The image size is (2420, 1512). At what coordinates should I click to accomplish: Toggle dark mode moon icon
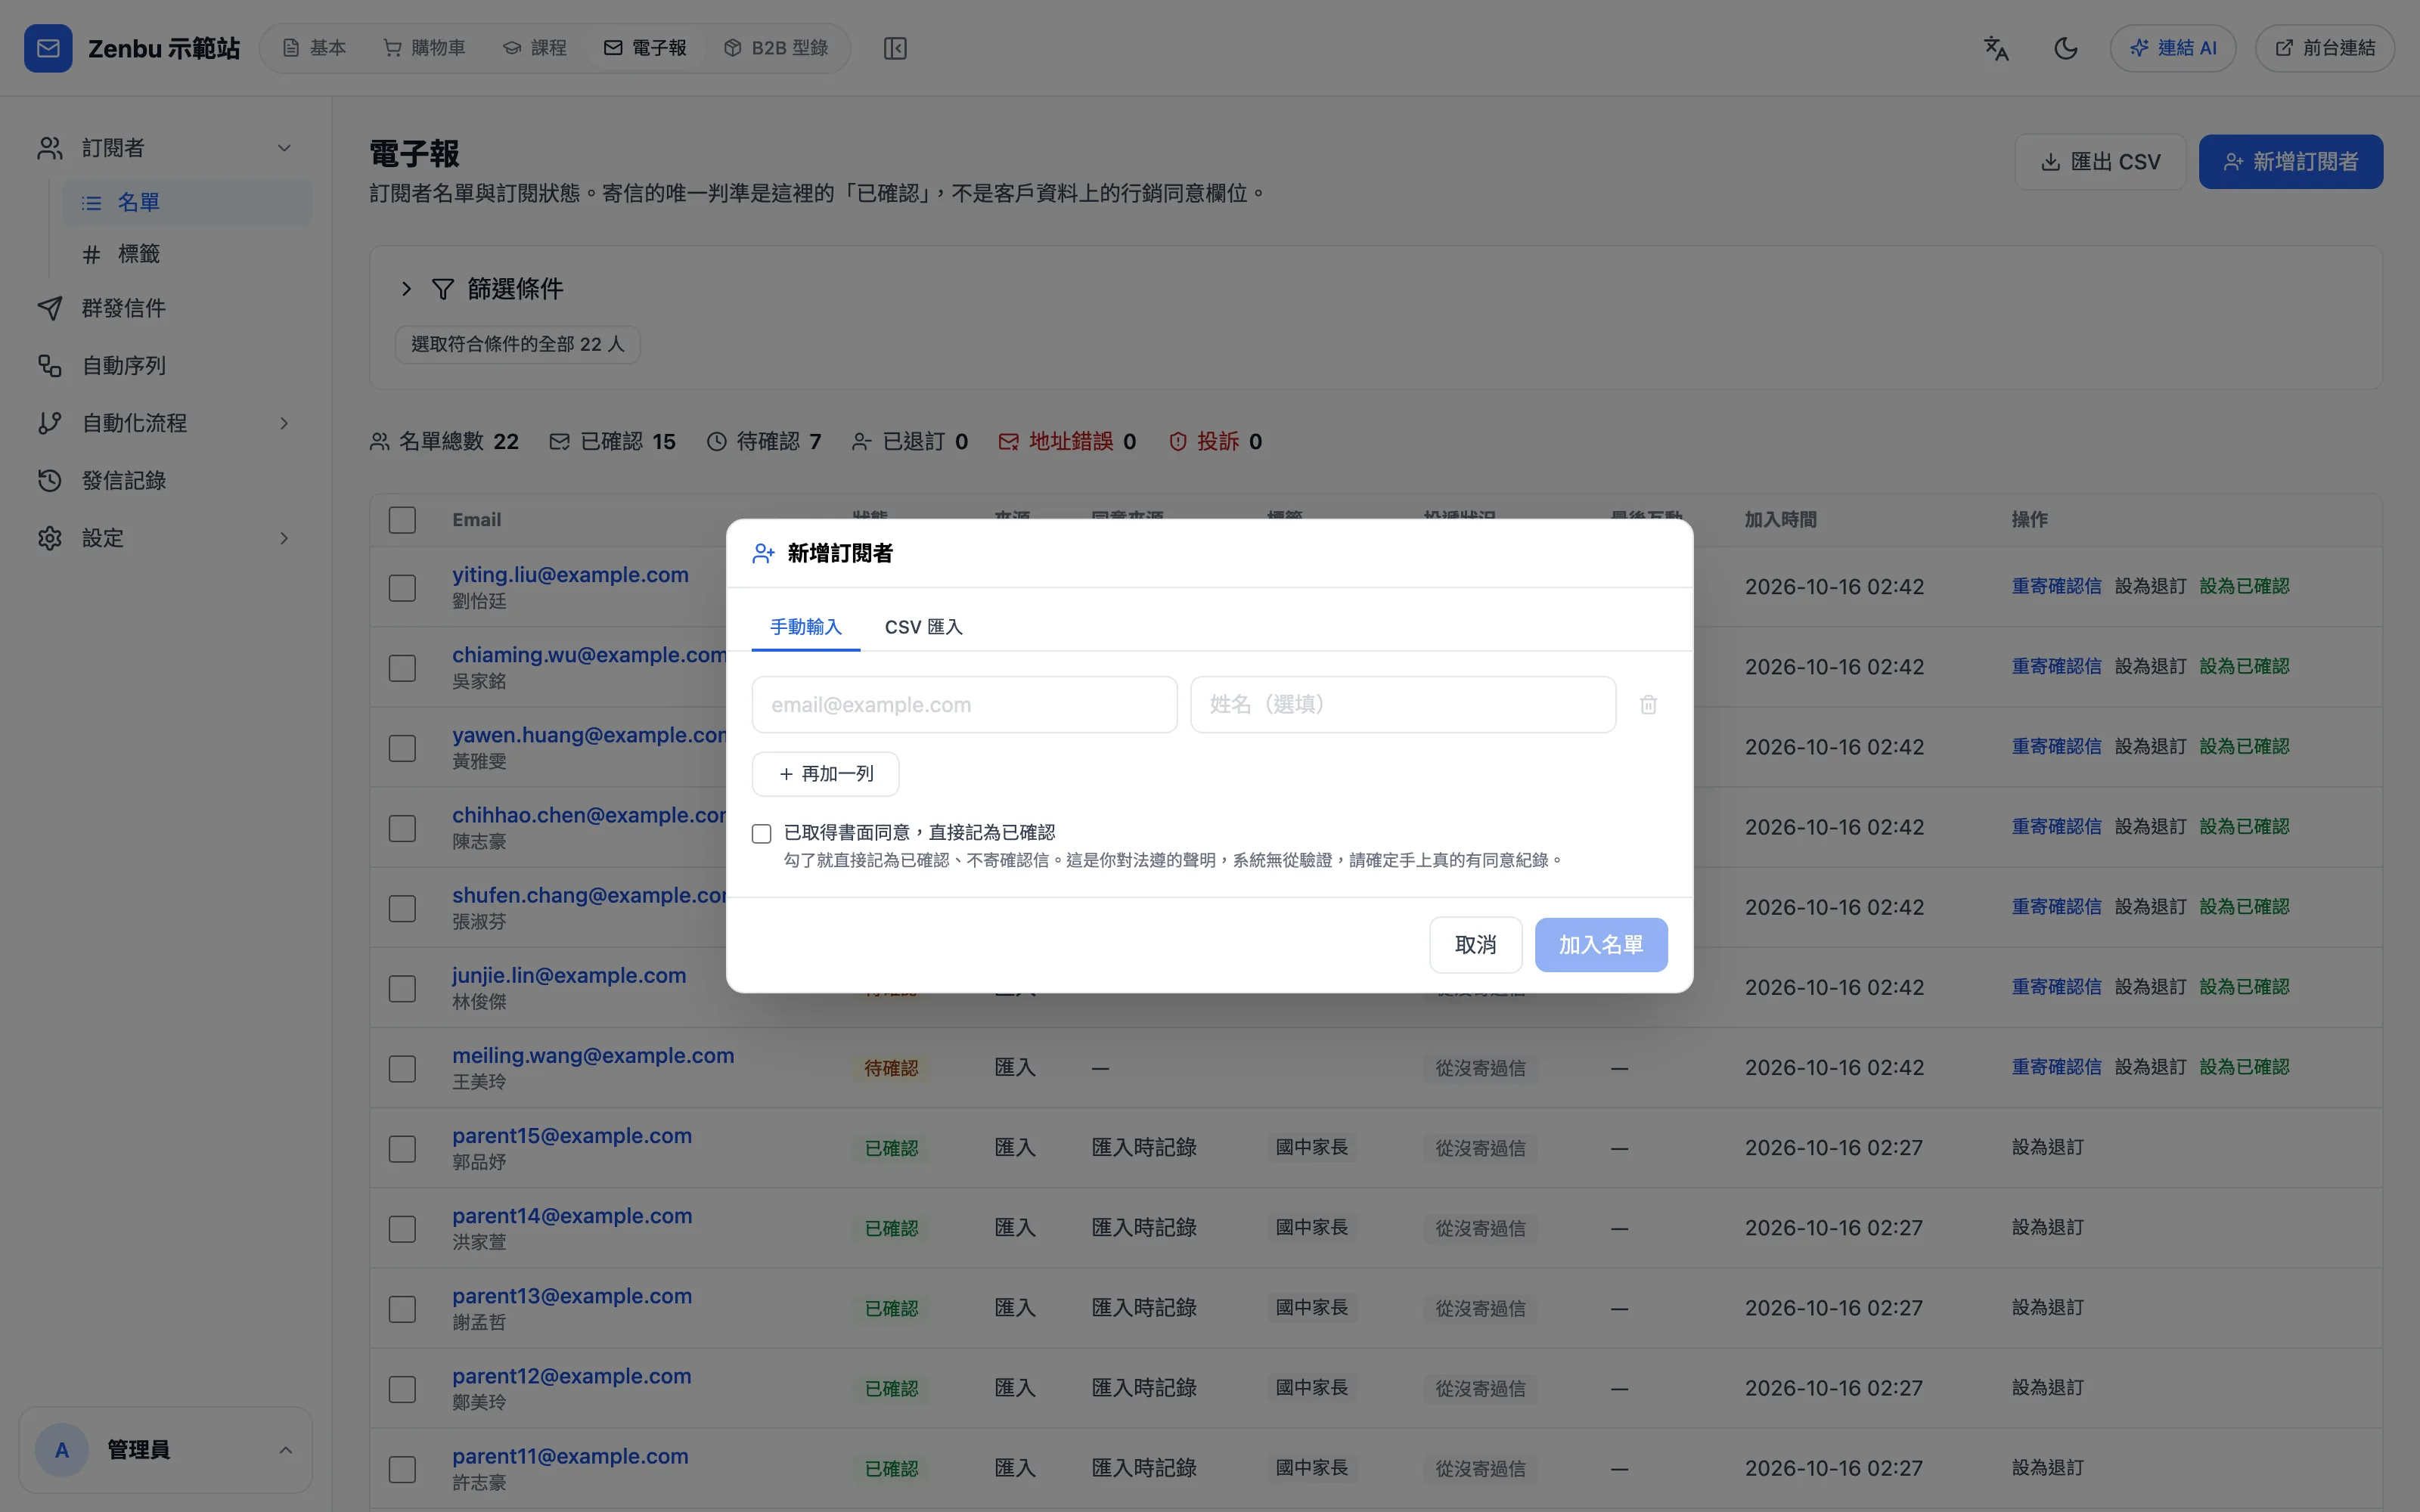2065,48
